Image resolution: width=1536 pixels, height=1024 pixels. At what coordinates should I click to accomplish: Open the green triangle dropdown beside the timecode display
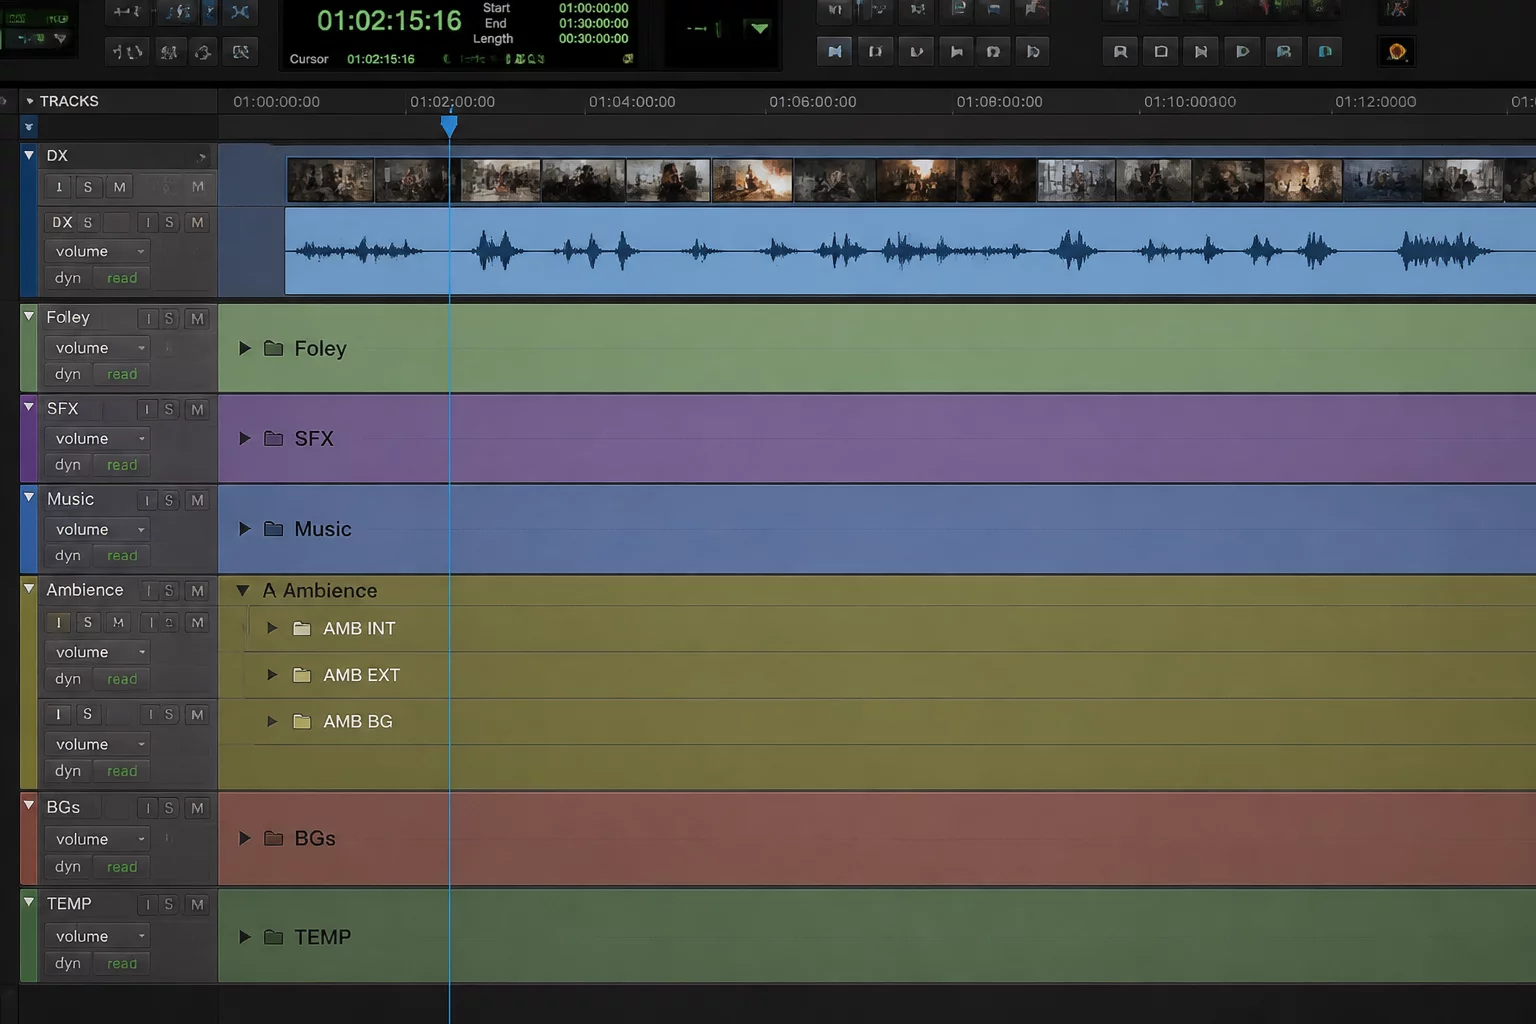[x=760, y=28]
